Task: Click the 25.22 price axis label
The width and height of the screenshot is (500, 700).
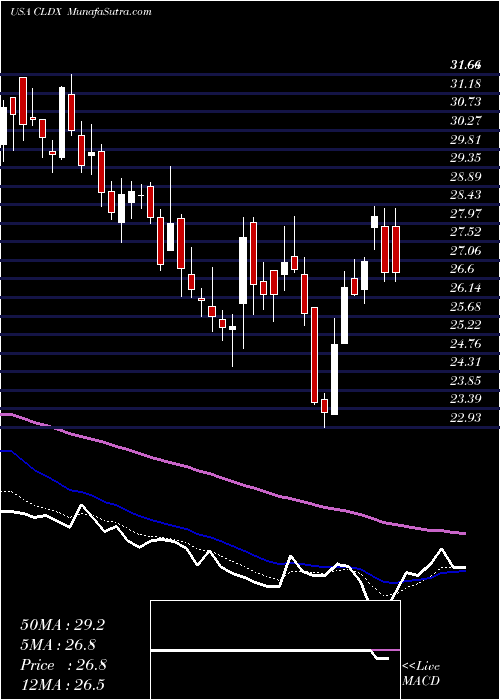Action: pyautogui.click(x=466, y=325)
